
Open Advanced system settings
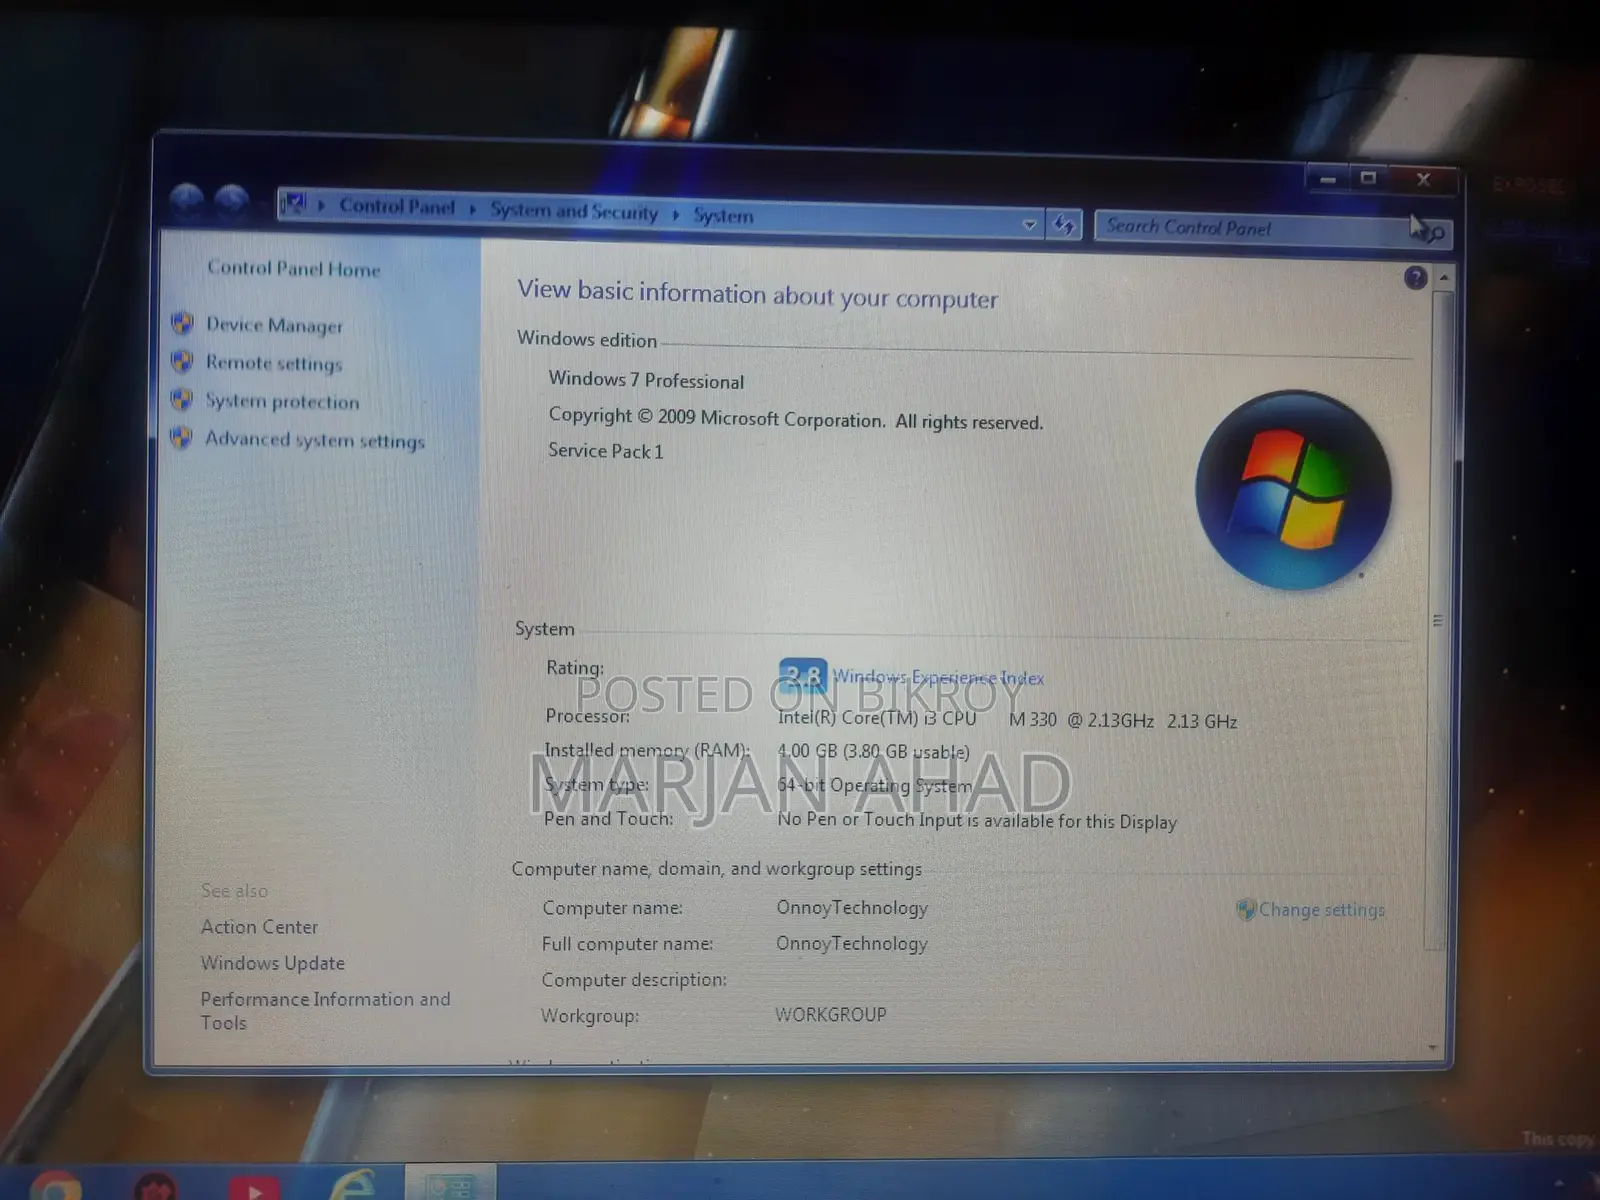pyautogui.click(x=315, y=440)
